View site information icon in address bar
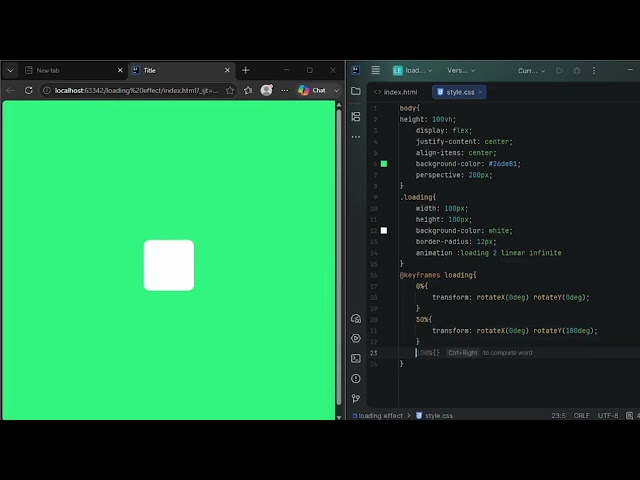Viewport: 640px width, 480px height. 47,90
